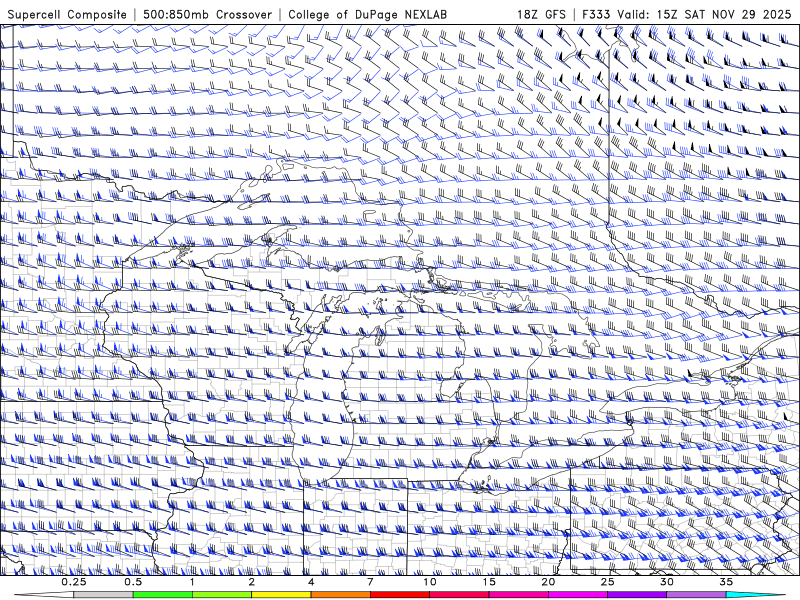This screenshot has height=600, width=800.
Task: Click the legend value 4
Action: click(x=311, y=582)
